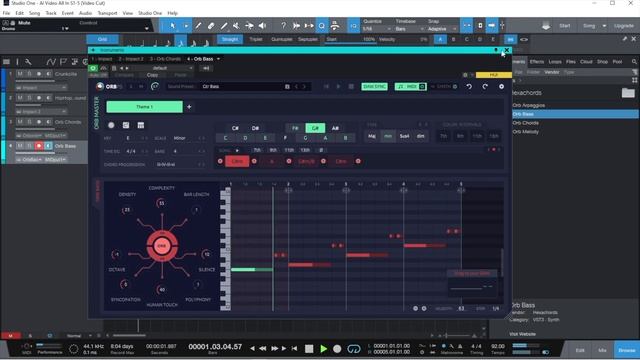
Task: Click the first Cmin chord block
Action: (x=237, y=161)
